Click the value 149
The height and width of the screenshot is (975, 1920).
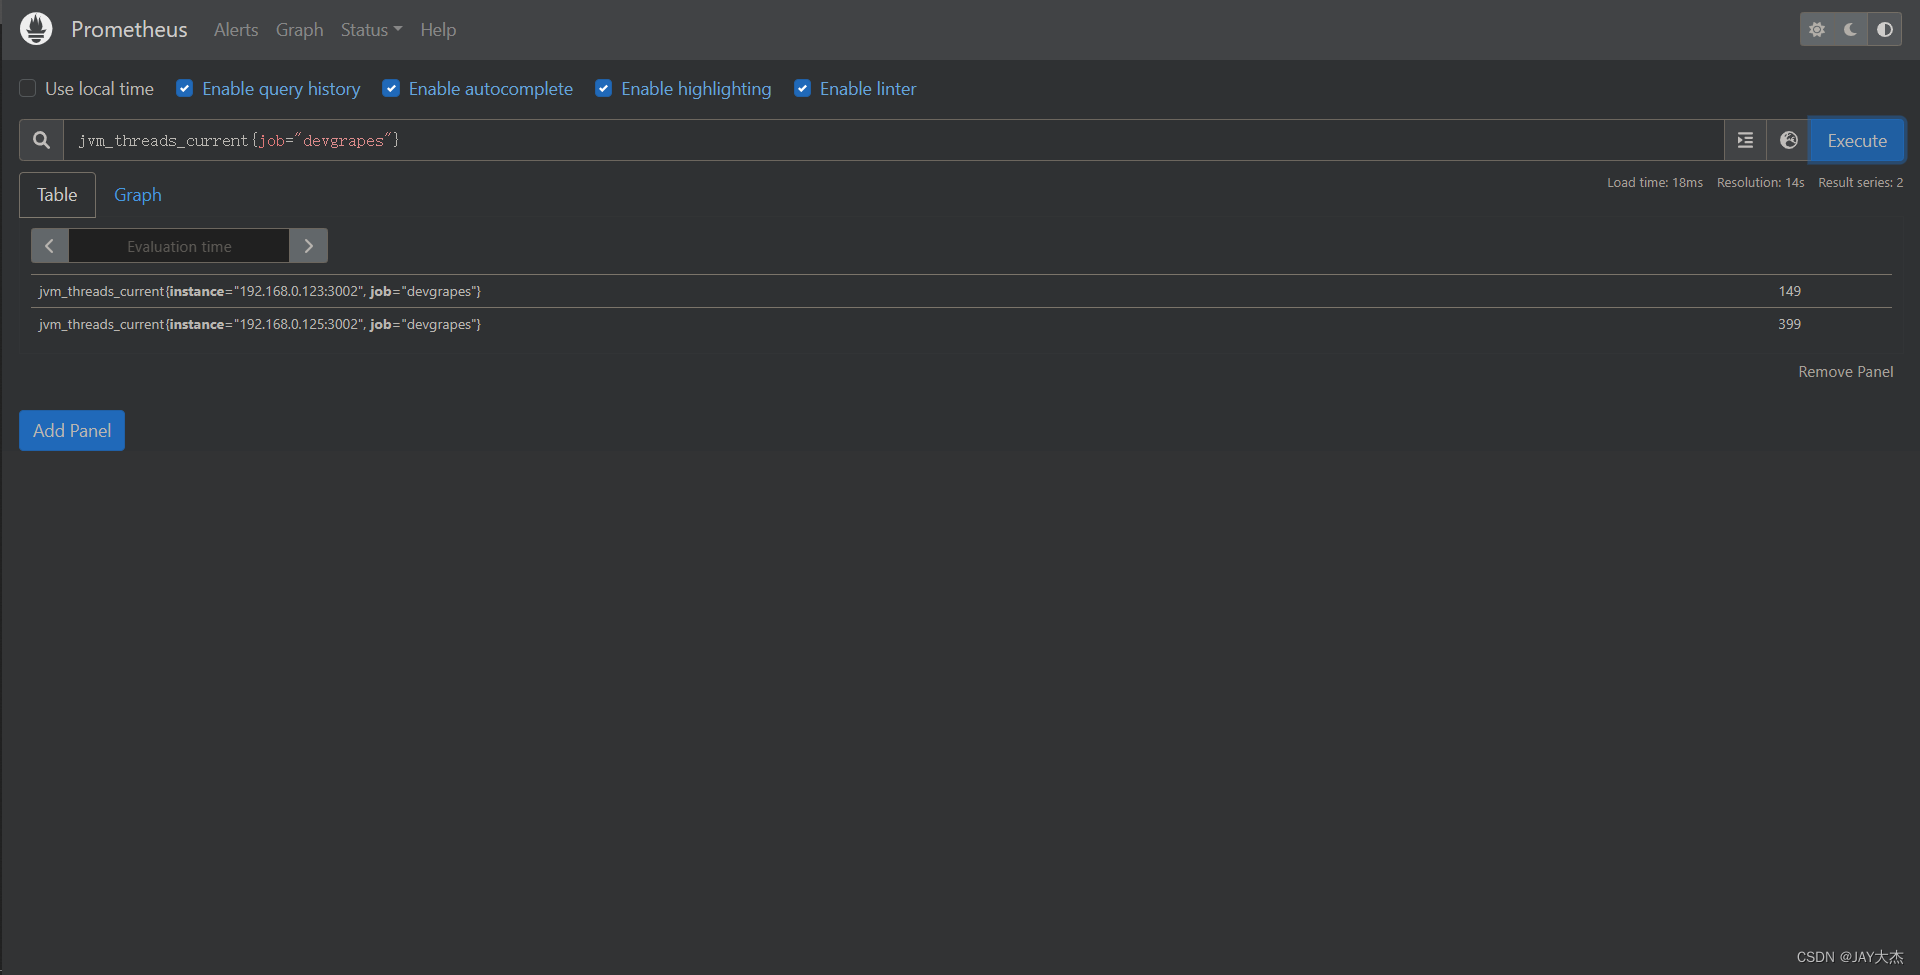[x=1789, y=291]
